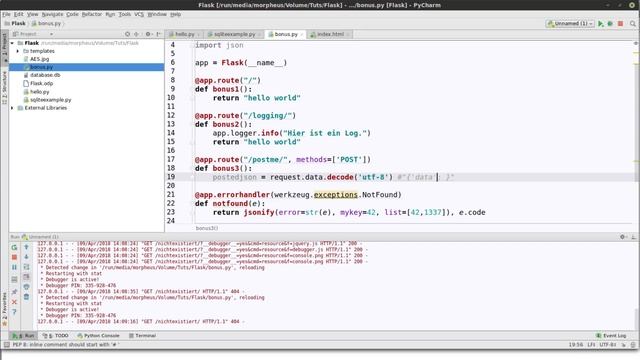Print the Run console output
The image size is (640, 360).
[x=26, y=287]
